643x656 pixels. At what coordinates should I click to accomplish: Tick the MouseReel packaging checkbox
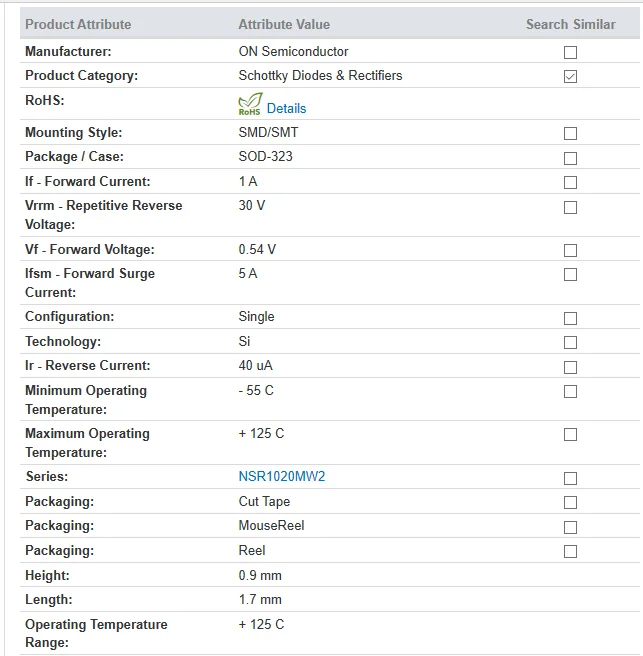click(x=570, y=528)
